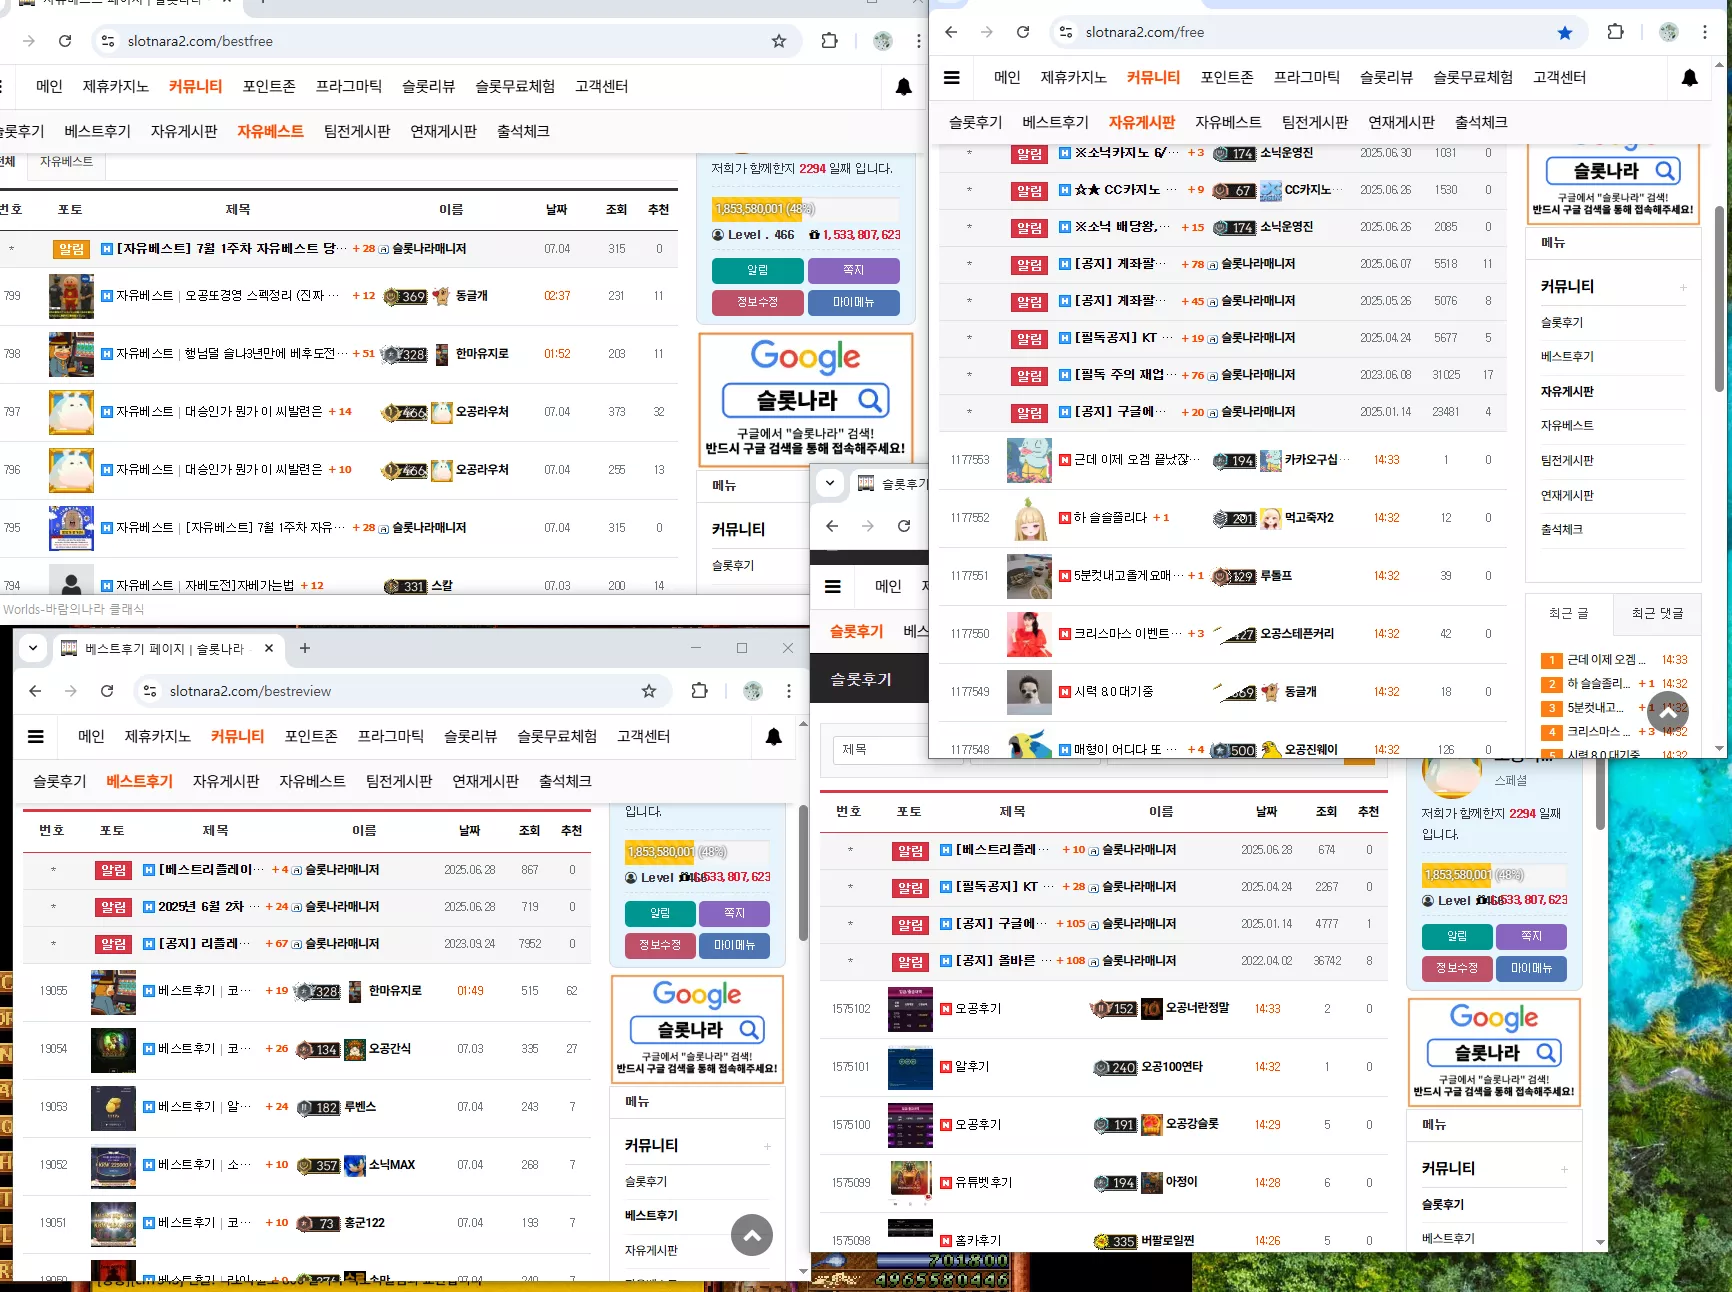
Task: Open thumbnail of post 19054 in bestreview
Action: [113, 1050]
